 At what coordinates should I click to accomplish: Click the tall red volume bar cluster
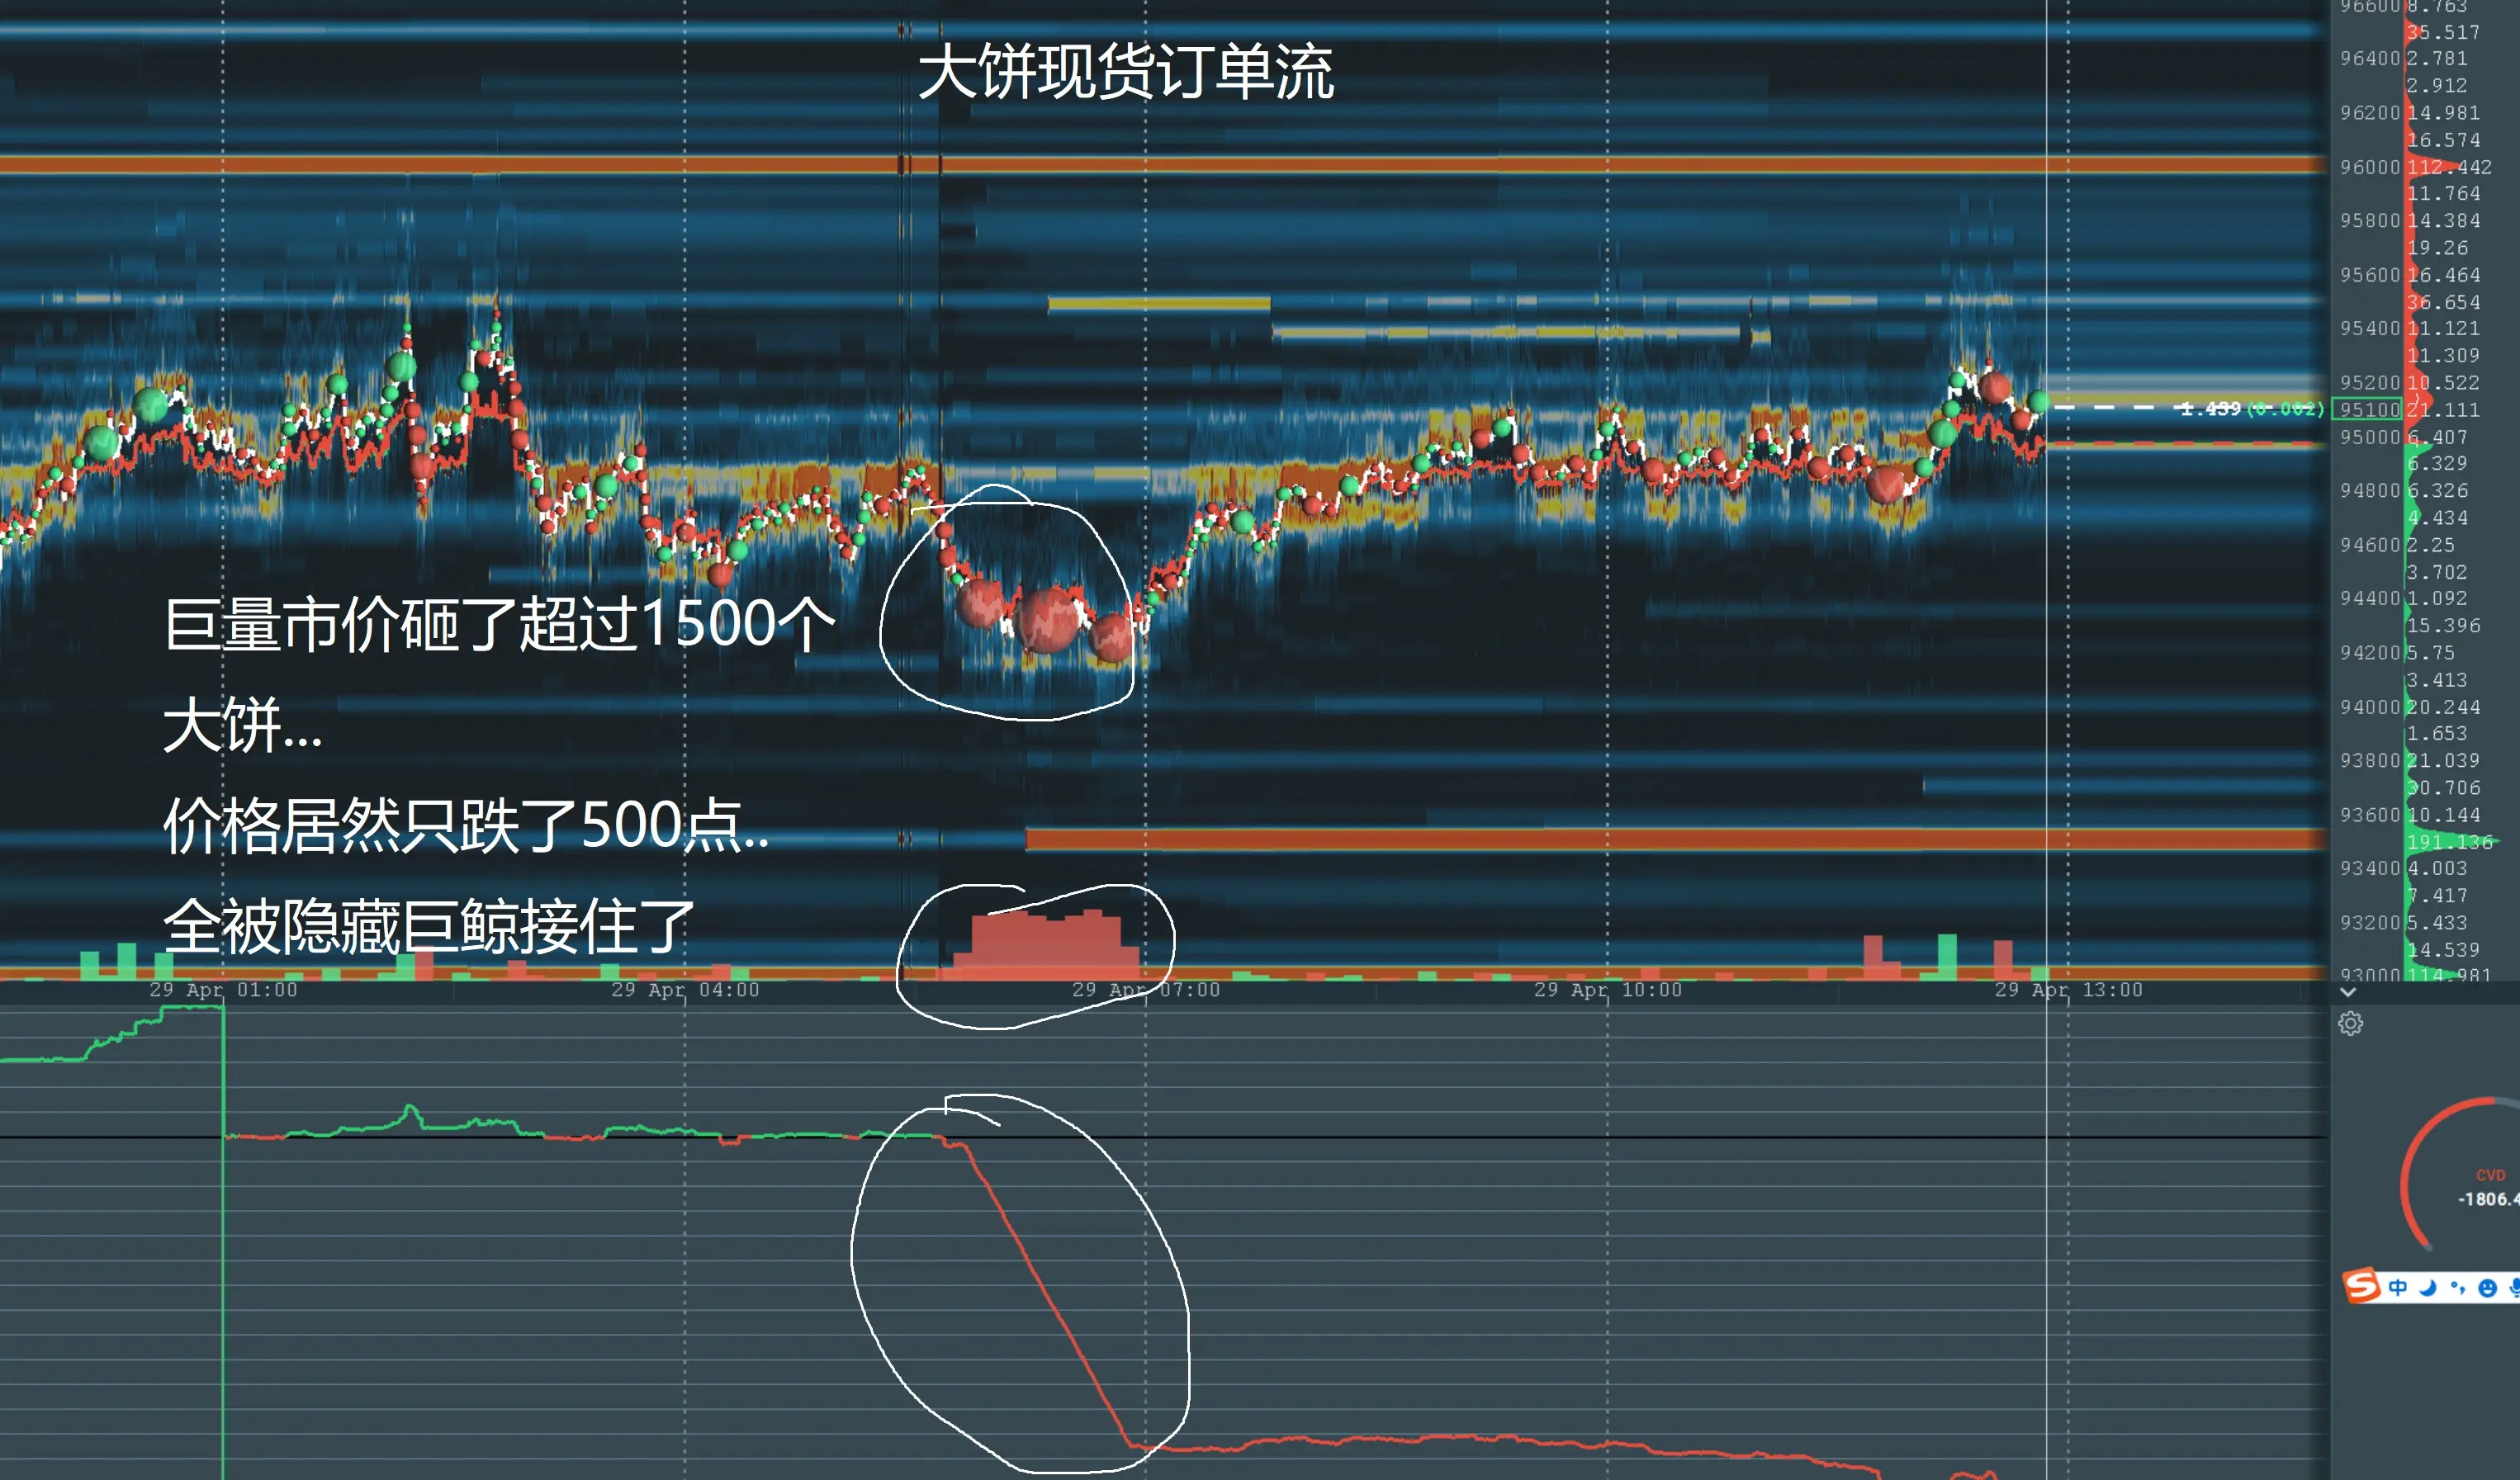[1045, 942]
